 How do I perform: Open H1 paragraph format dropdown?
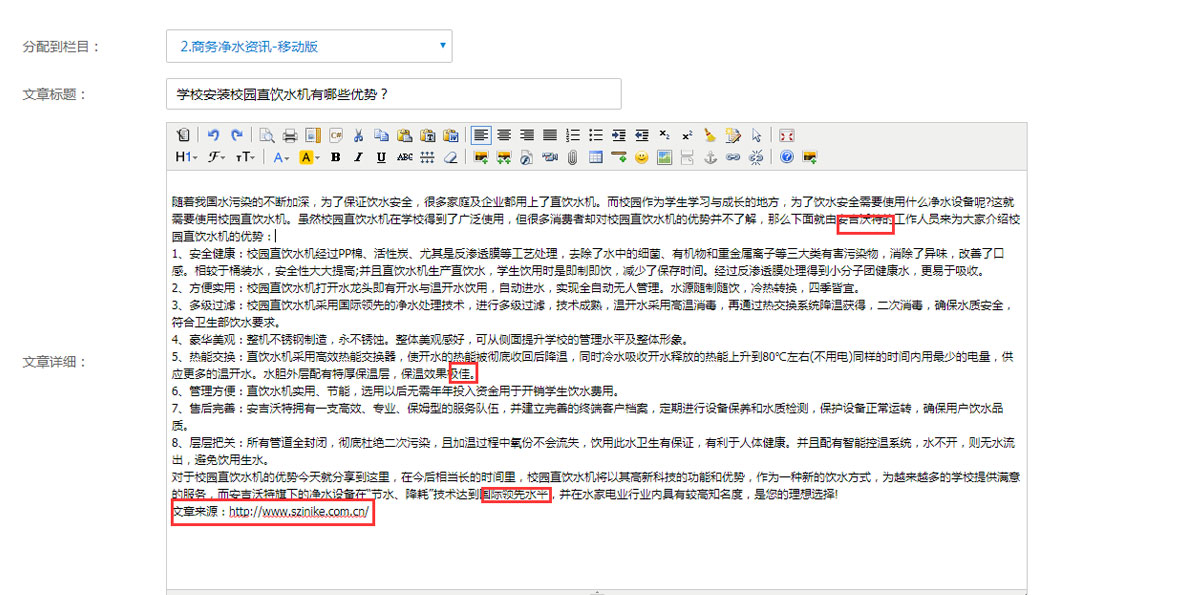tap(187, 157)
